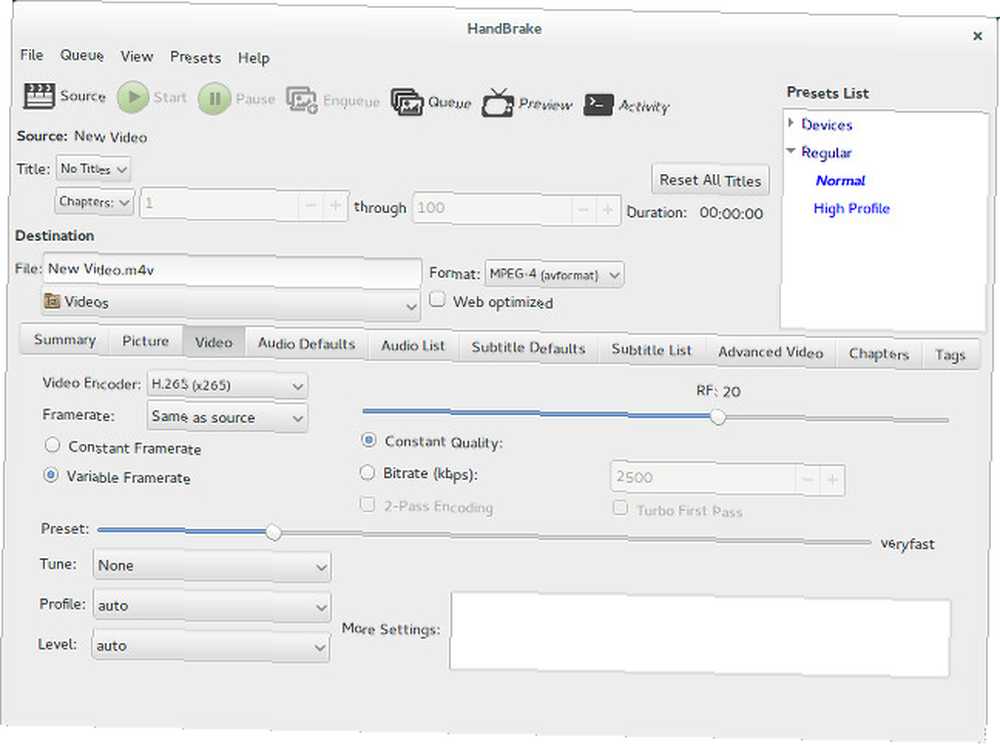Click the green Pause icon
Image resolution: width=1000 pixels, height=745 pixels.
[x=214, y=99]
